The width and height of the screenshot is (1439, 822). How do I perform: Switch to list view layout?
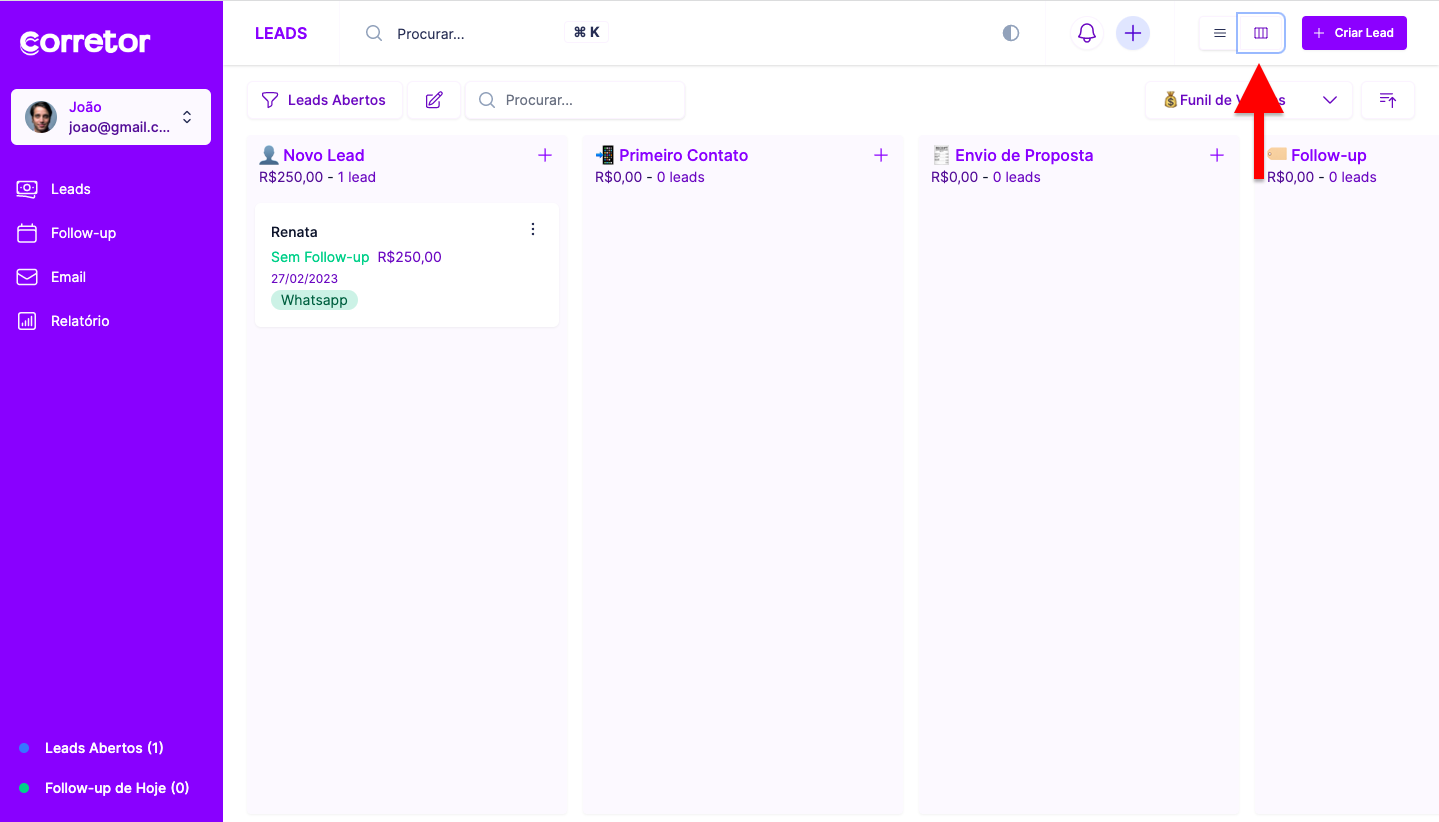pos(1219,33)
